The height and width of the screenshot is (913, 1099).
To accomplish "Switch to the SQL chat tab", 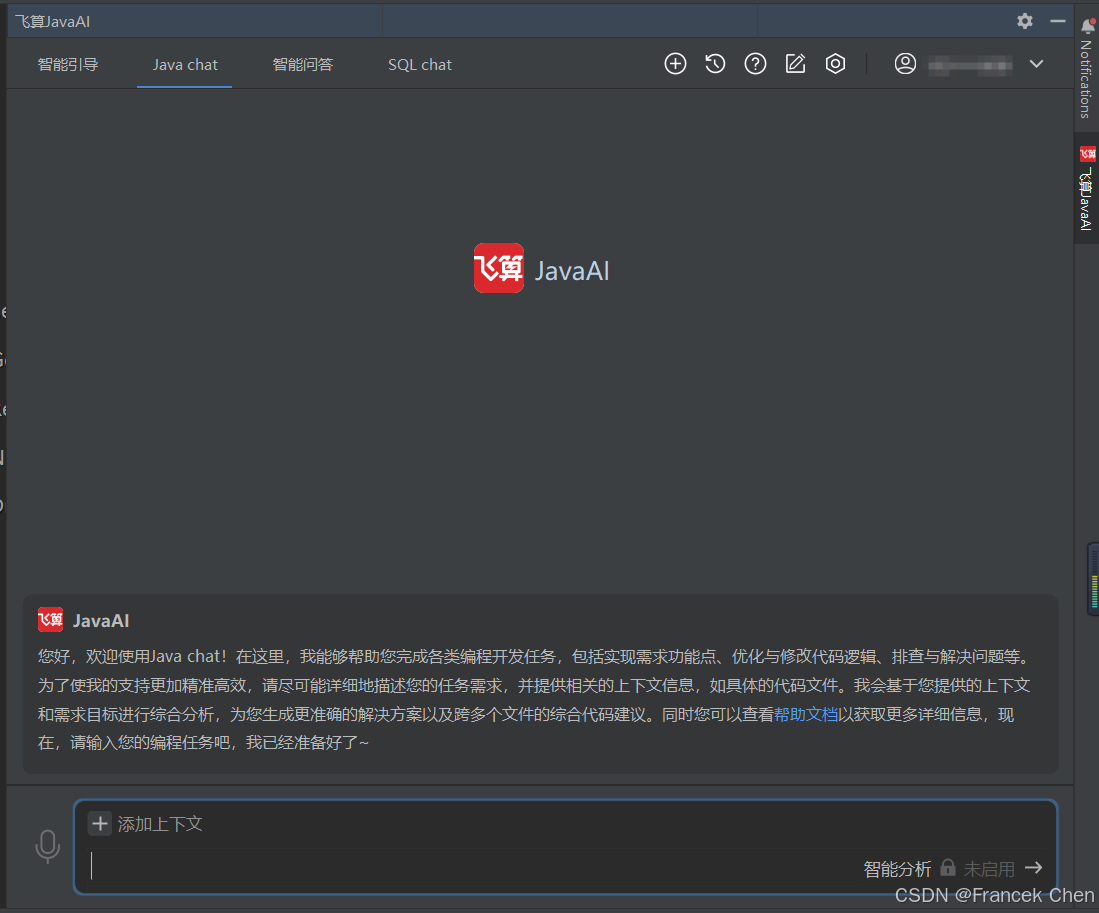I will (420, 64).
